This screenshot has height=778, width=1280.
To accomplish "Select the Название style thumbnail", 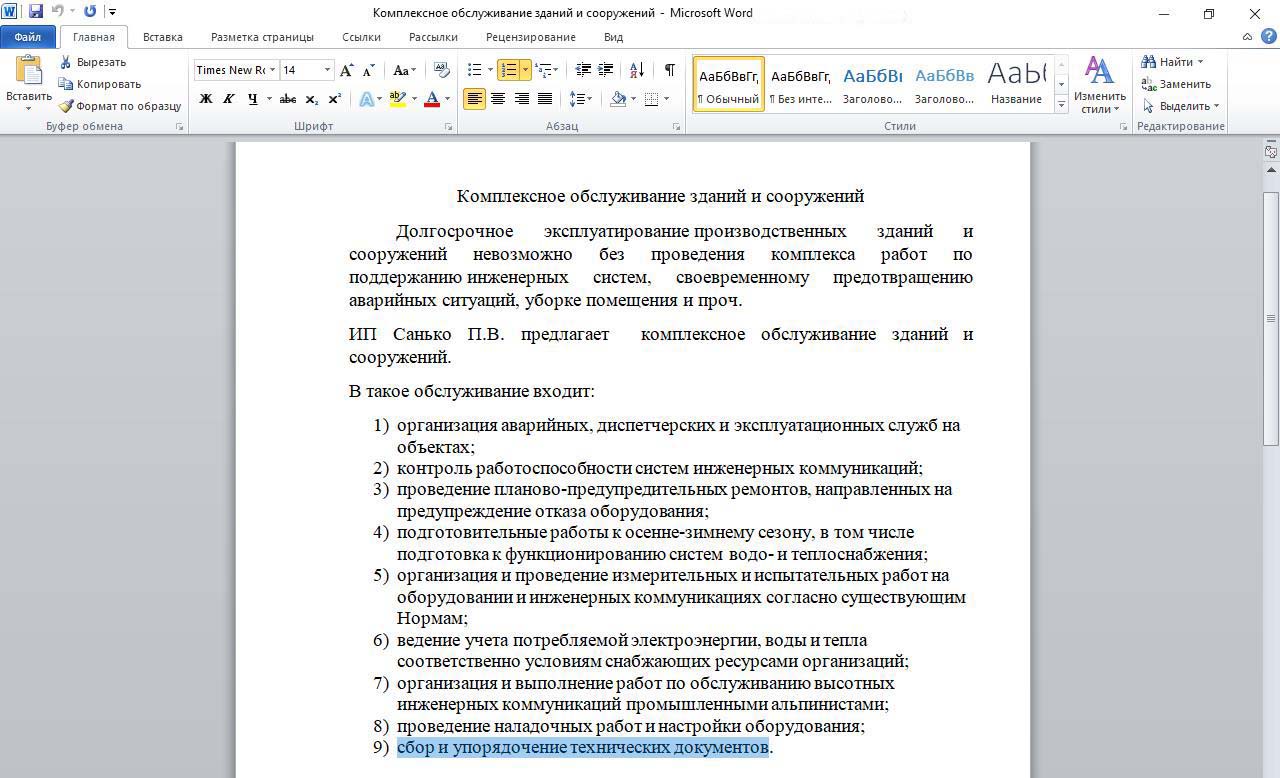I will (1016, 83).
